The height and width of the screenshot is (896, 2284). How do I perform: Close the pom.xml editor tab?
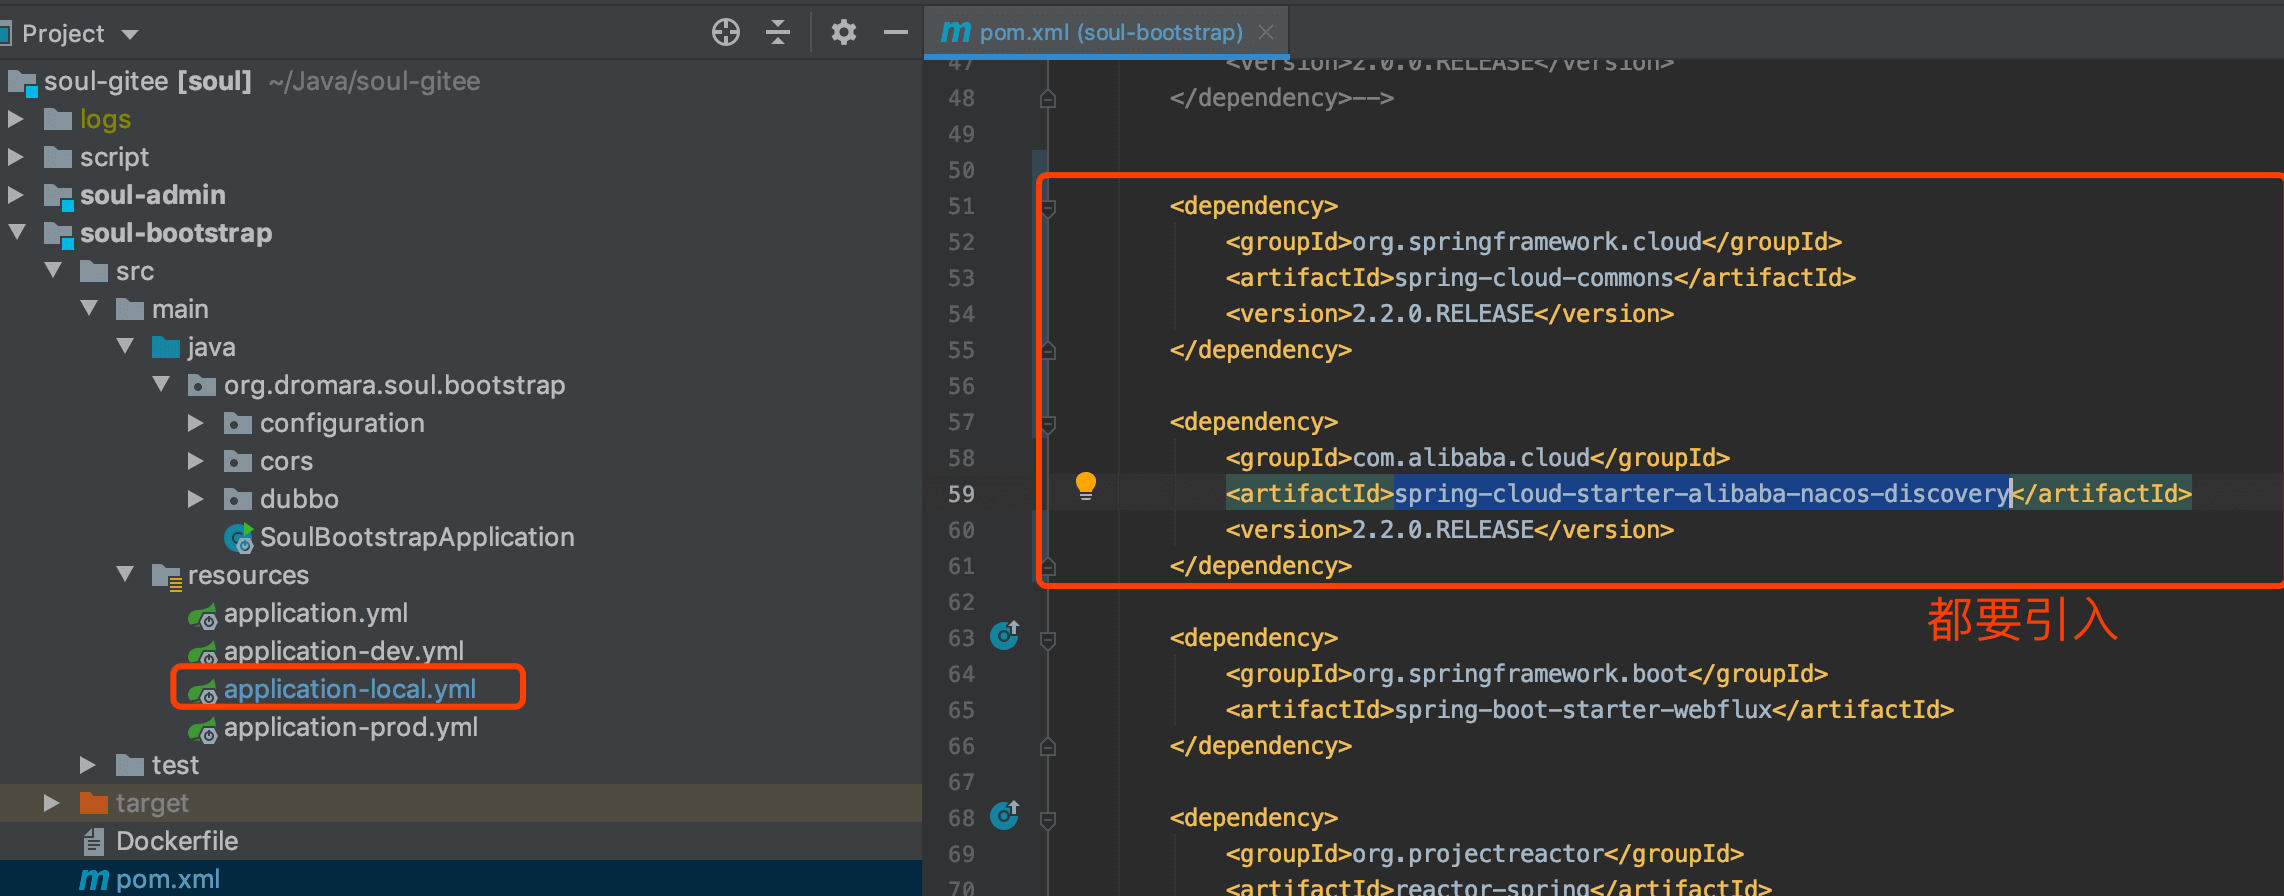click(x=1266, y=32)
